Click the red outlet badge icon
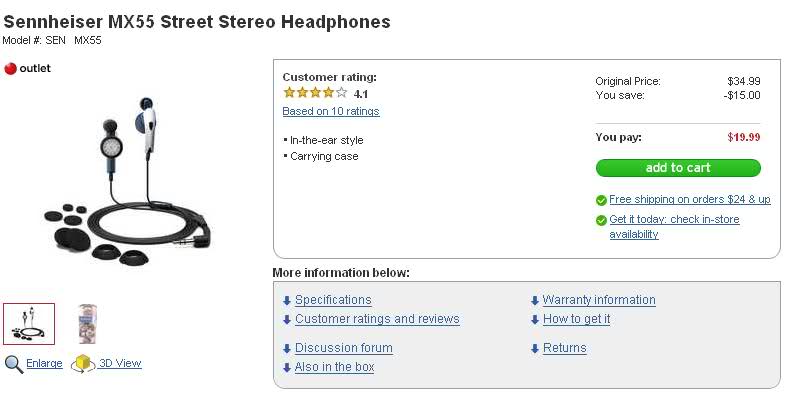Screen dimensions: 788x394 10,69
